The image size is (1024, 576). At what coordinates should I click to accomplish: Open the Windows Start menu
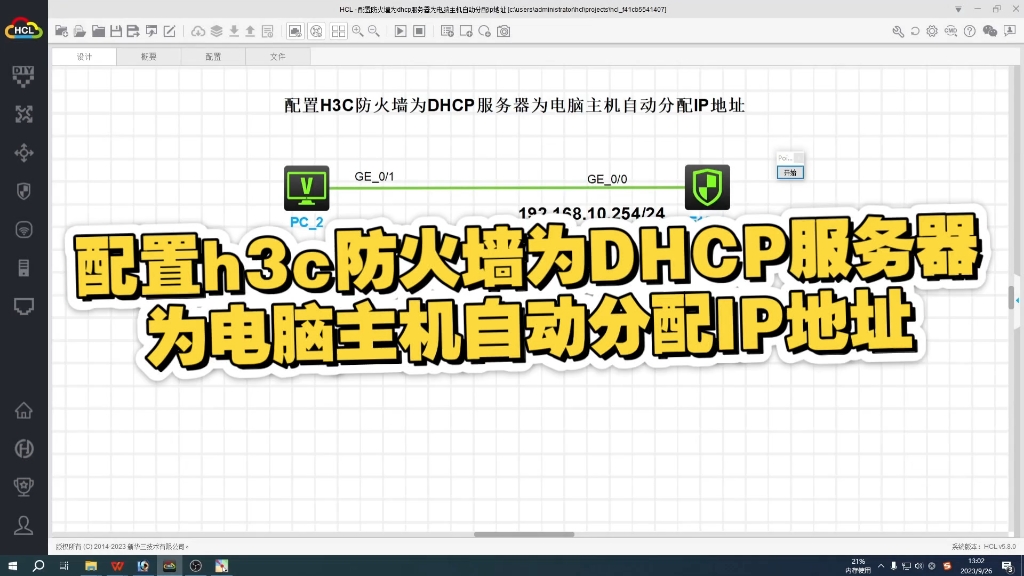pos(12,566)
